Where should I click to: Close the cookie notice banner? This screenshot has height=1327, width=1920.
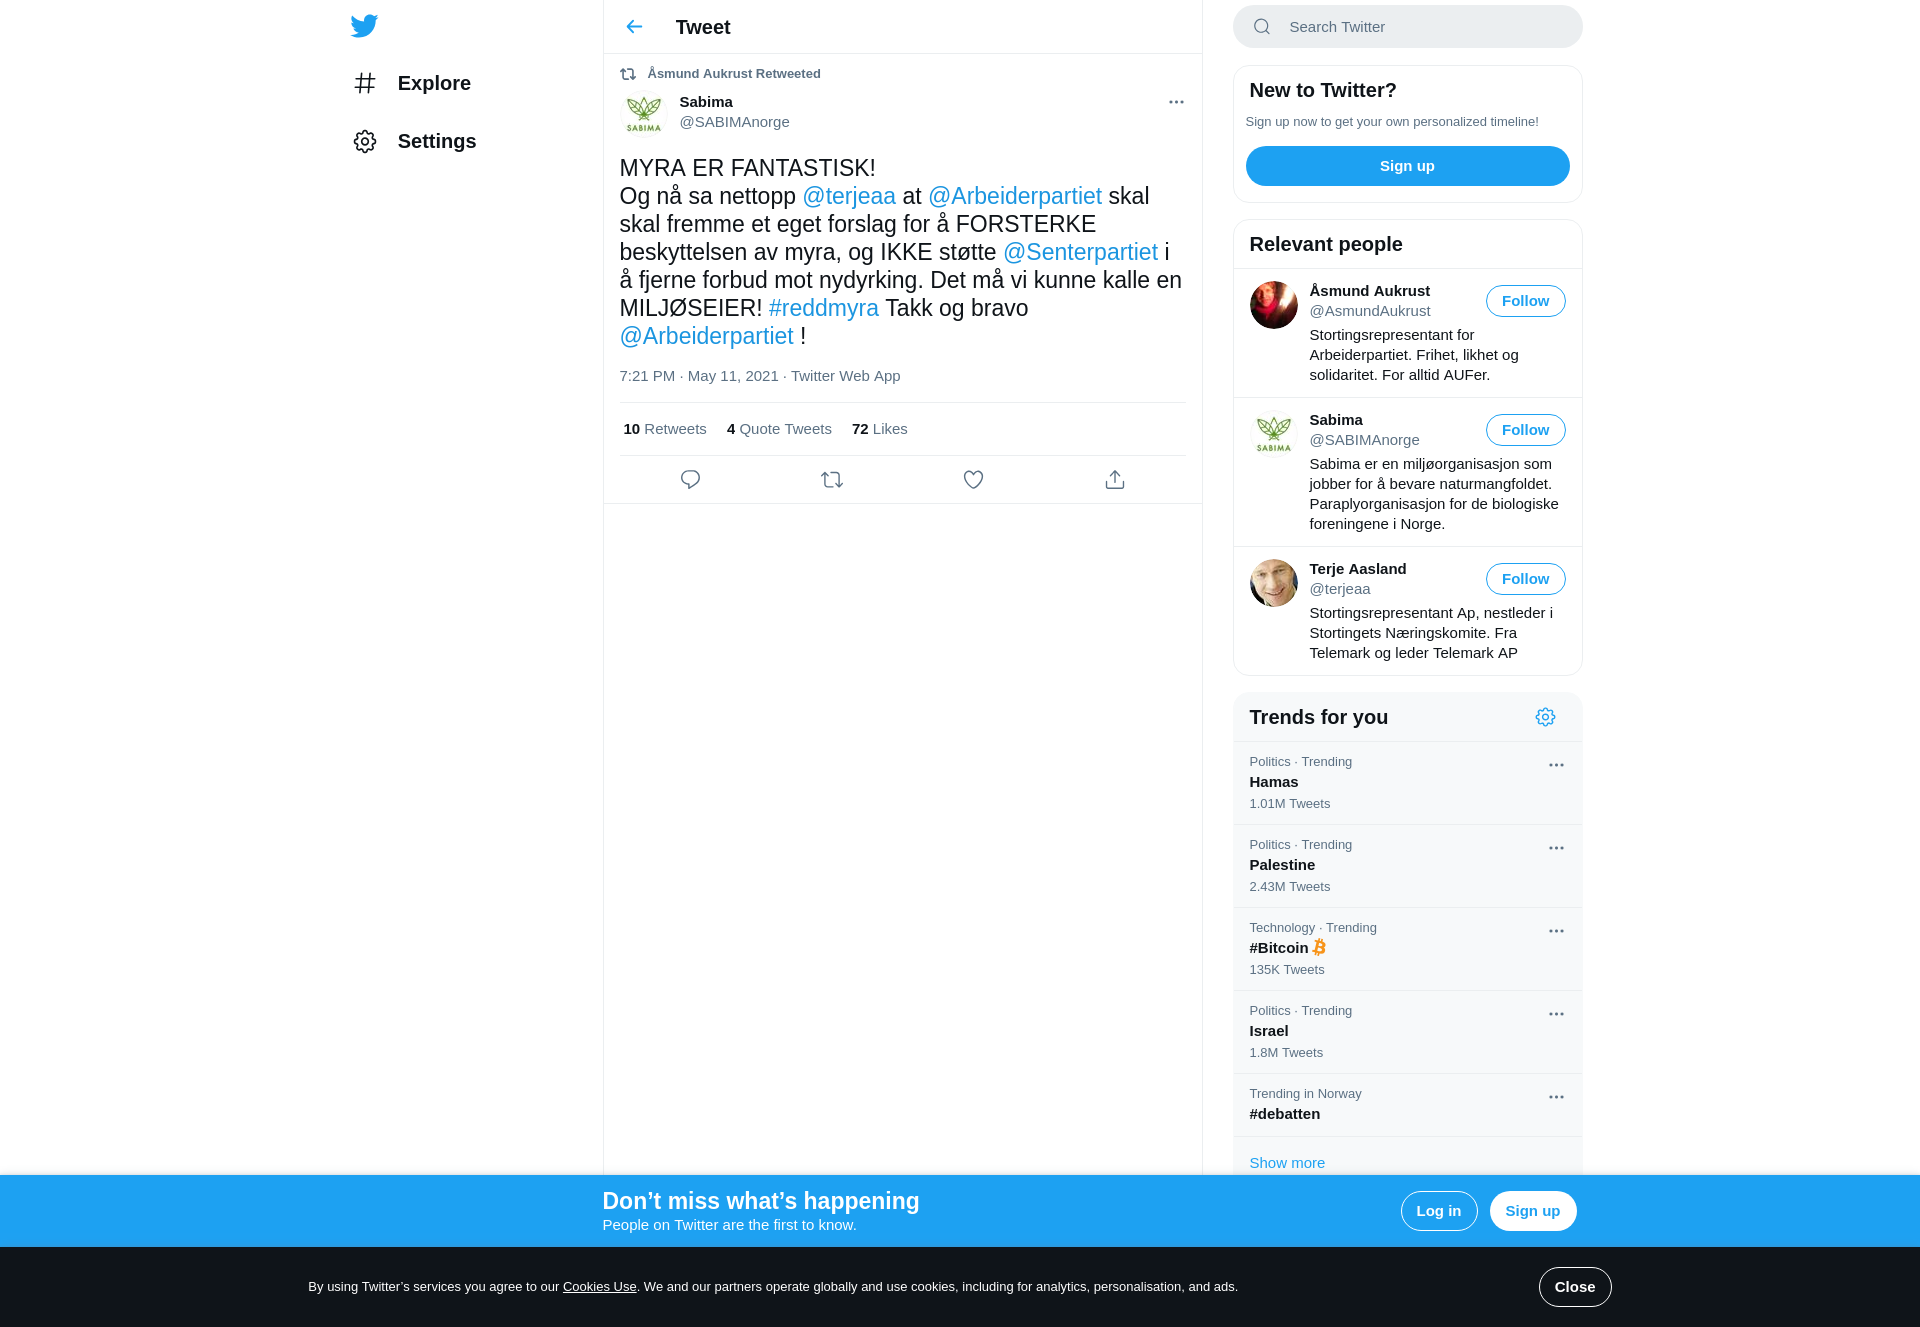pyautogui.click(x=1575, y=1287)
